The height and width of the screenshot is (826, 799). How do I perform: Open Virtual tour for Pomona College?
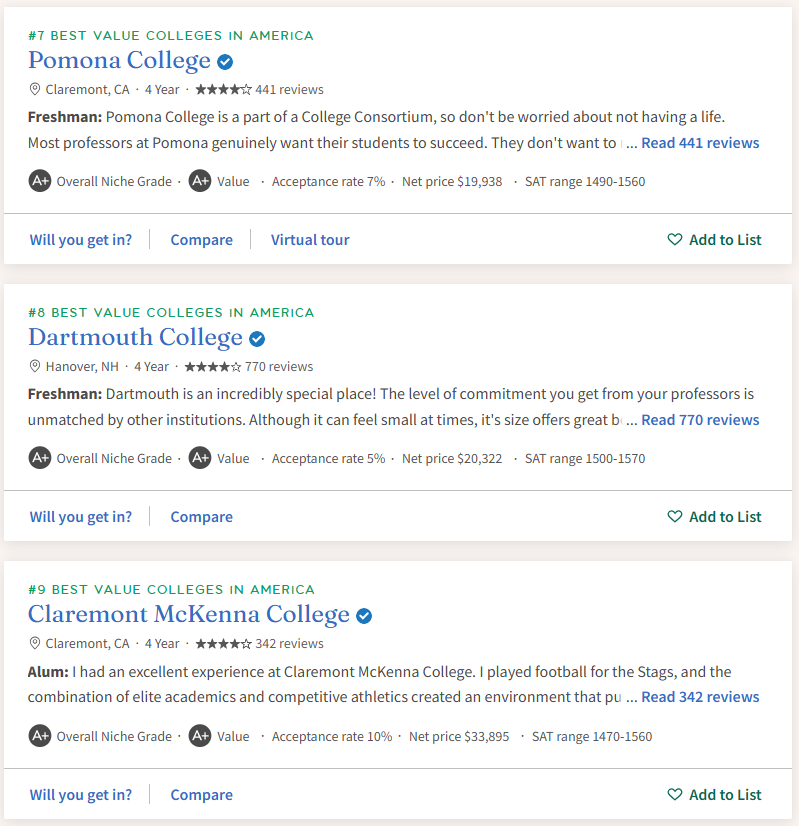[310, 240]
